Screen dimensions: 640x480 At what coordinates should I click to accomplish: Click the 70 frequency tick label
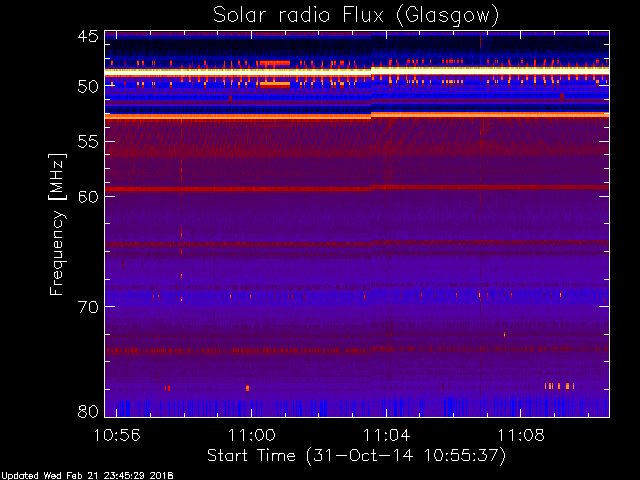(88, 307)
